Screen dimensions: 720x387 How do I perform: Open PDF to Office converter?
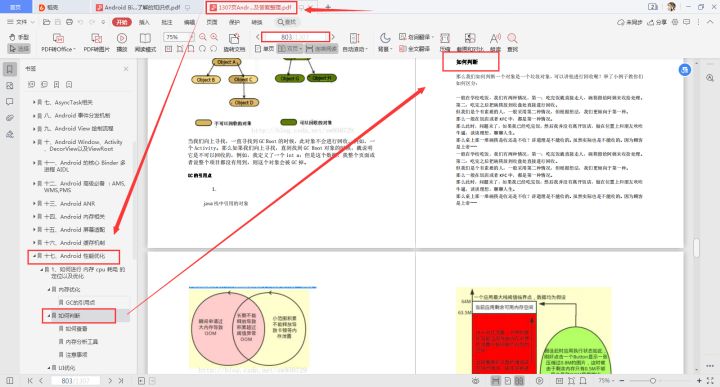point(58,43)
